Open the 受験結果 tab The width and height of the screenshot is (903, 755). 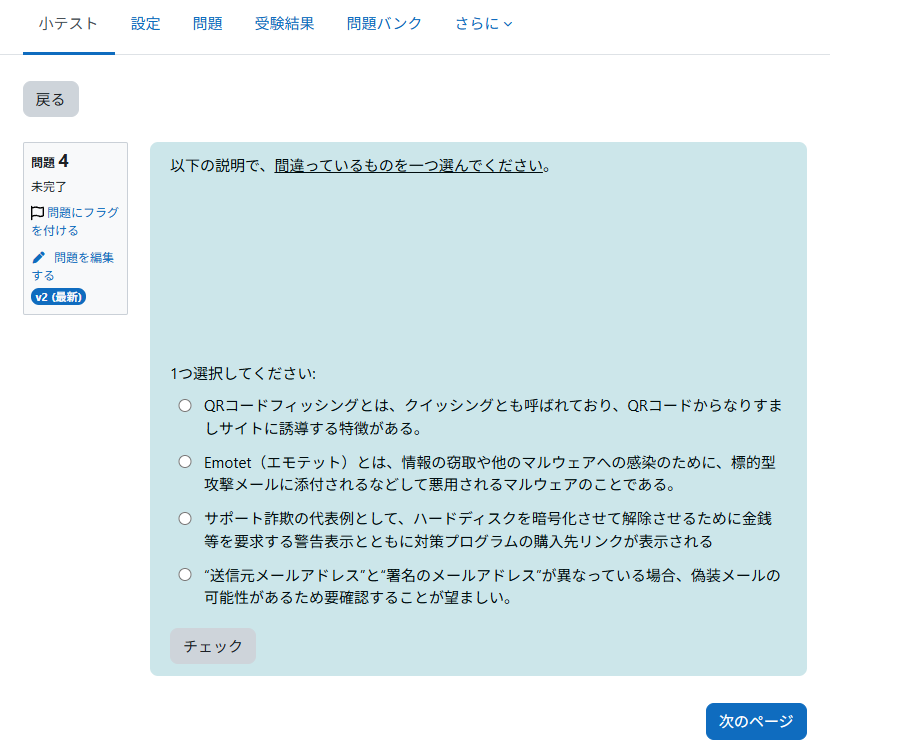(x=284, y=24)
